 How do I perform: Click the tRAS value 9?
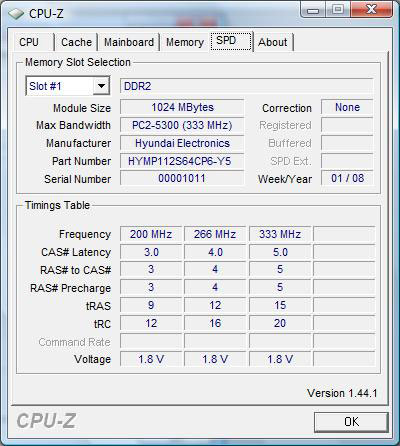tap(151, 305)
